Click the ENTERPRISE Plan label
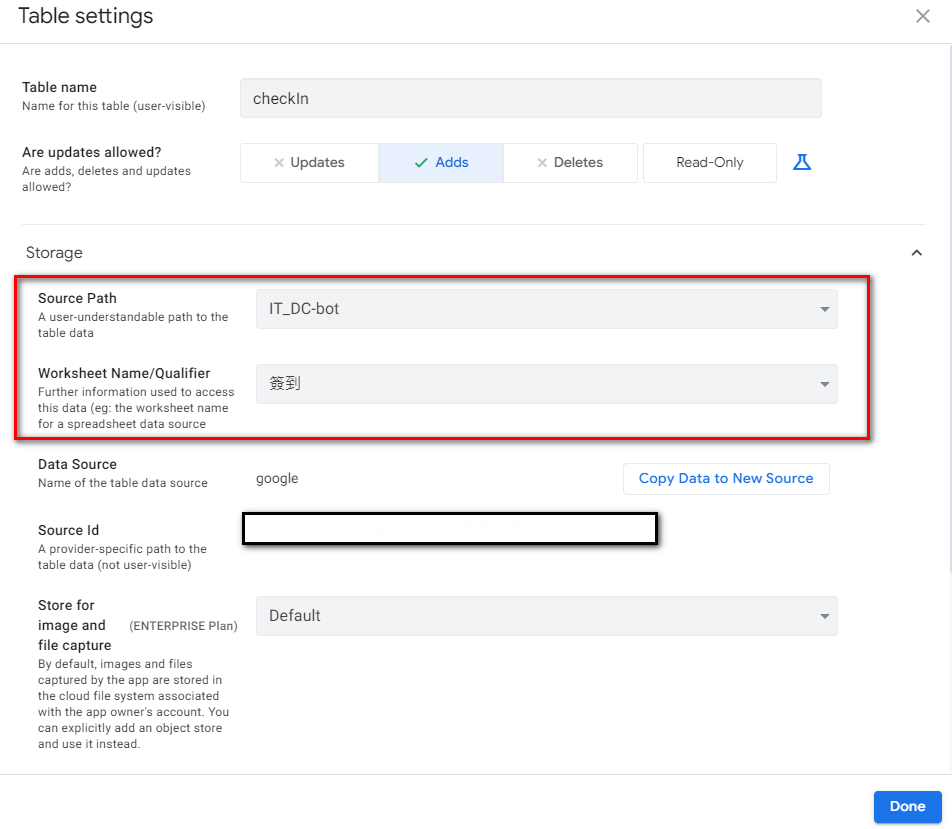Viewport: 952px width, 829px height. [183, 626]
